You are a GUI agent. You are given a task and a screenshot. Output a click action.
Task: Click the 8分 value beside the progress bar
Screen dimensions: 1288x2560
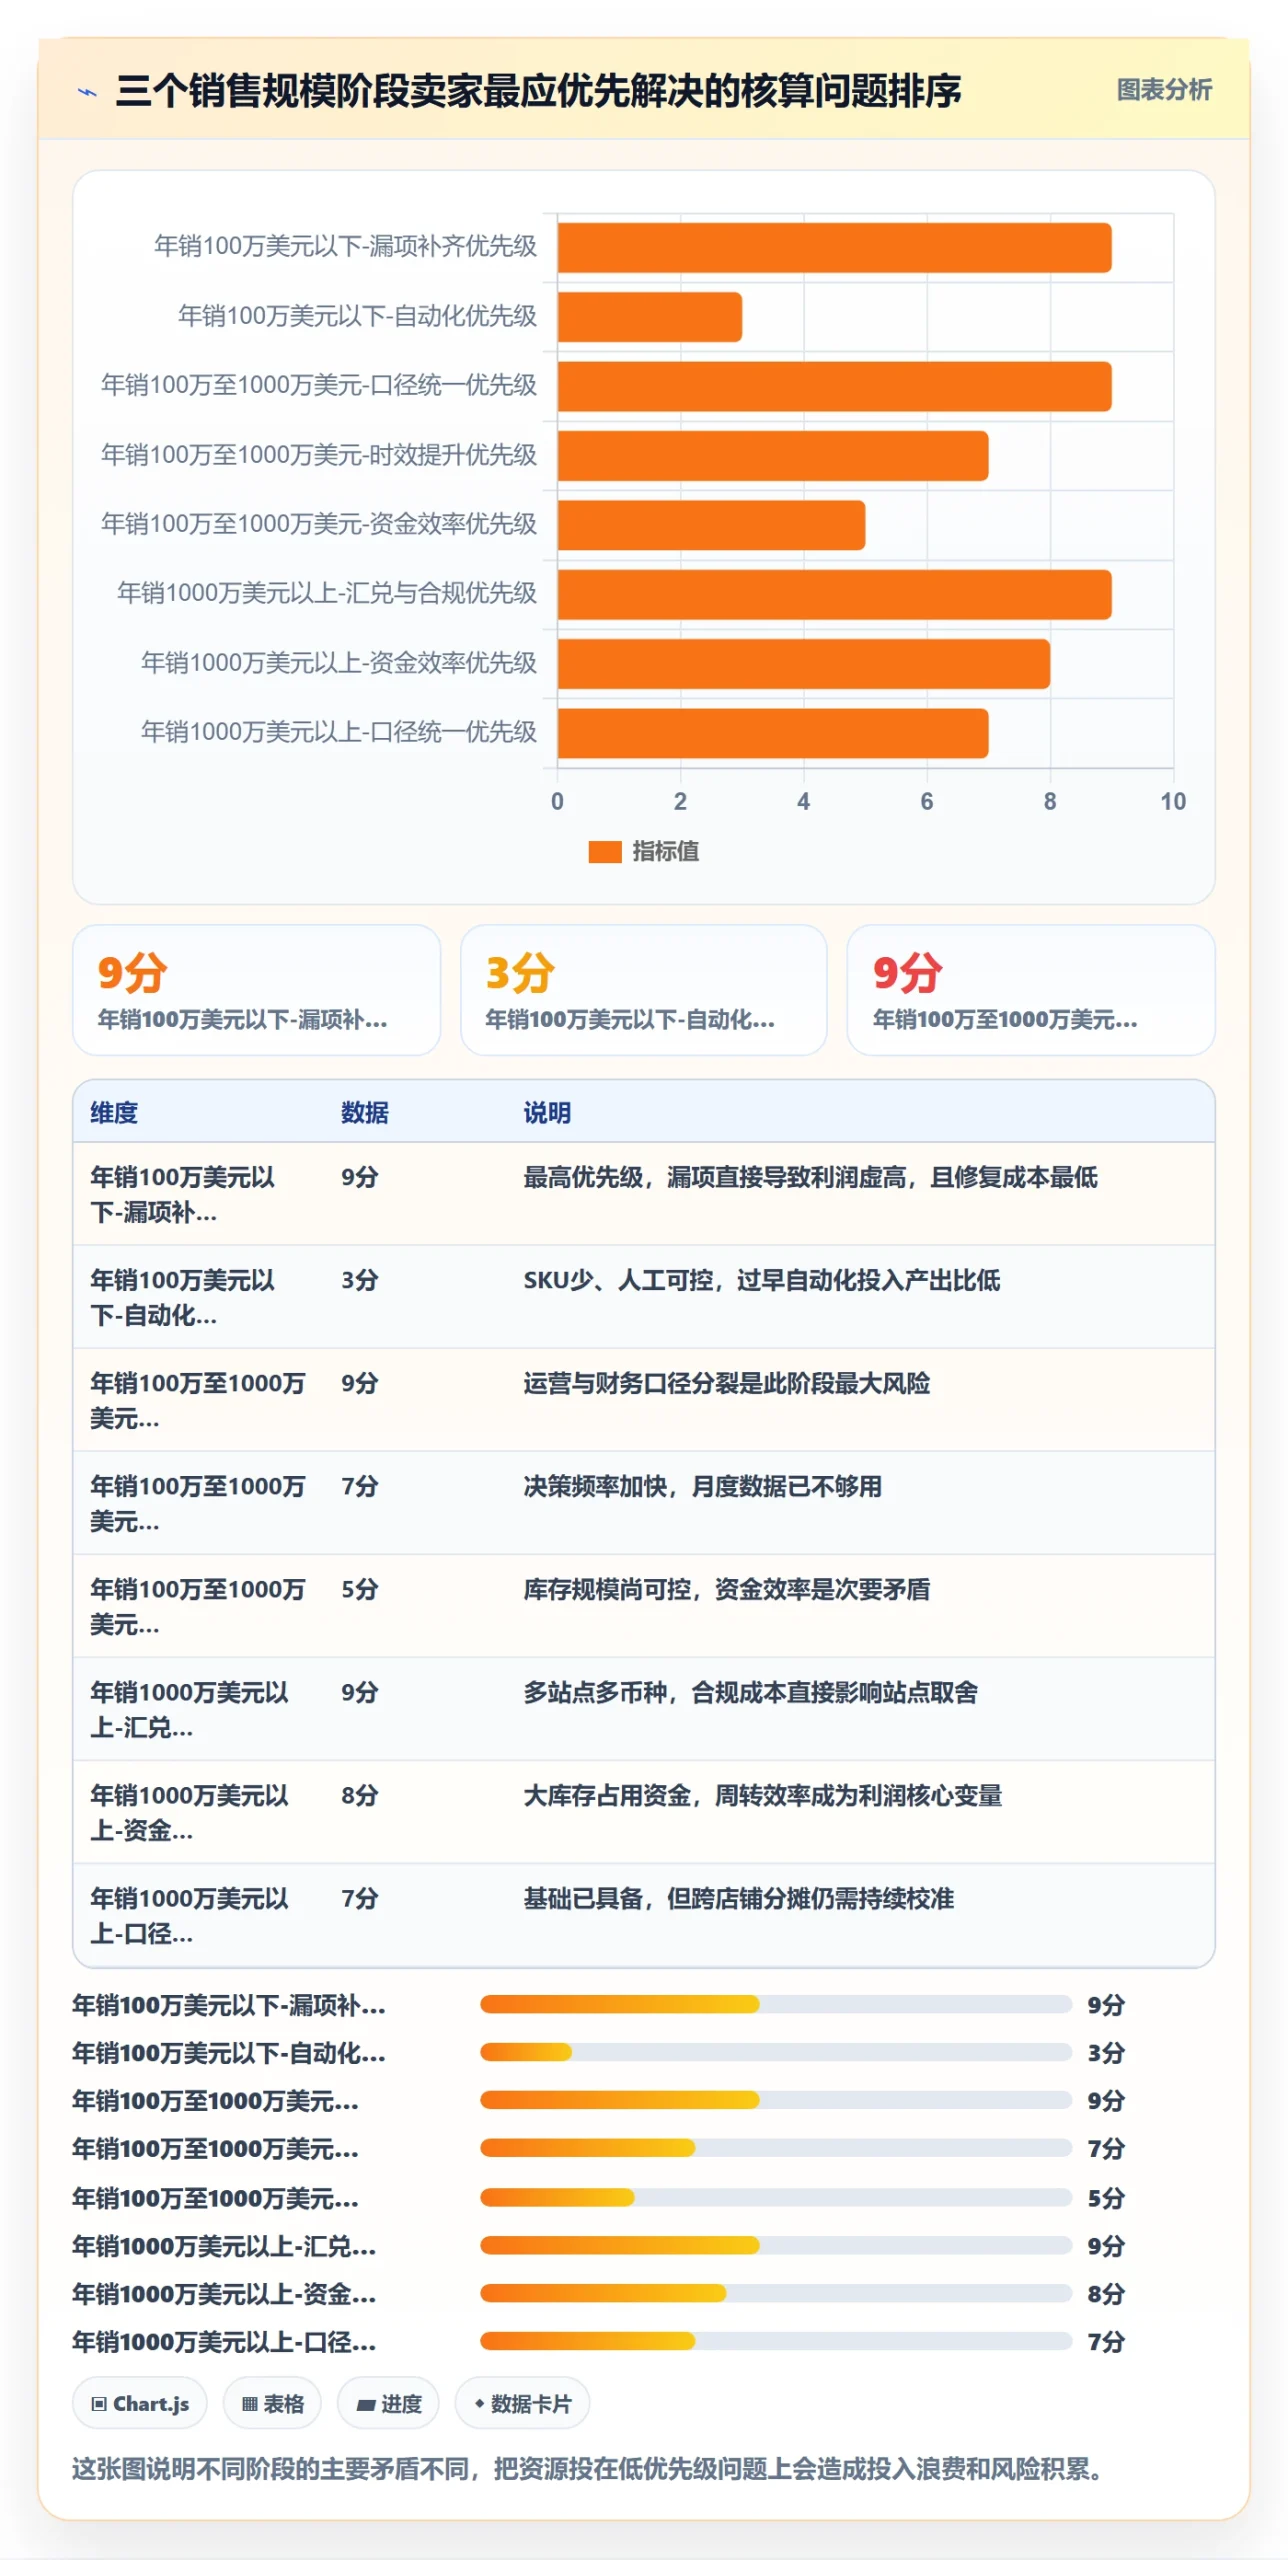click(x=1106, y=2294)
